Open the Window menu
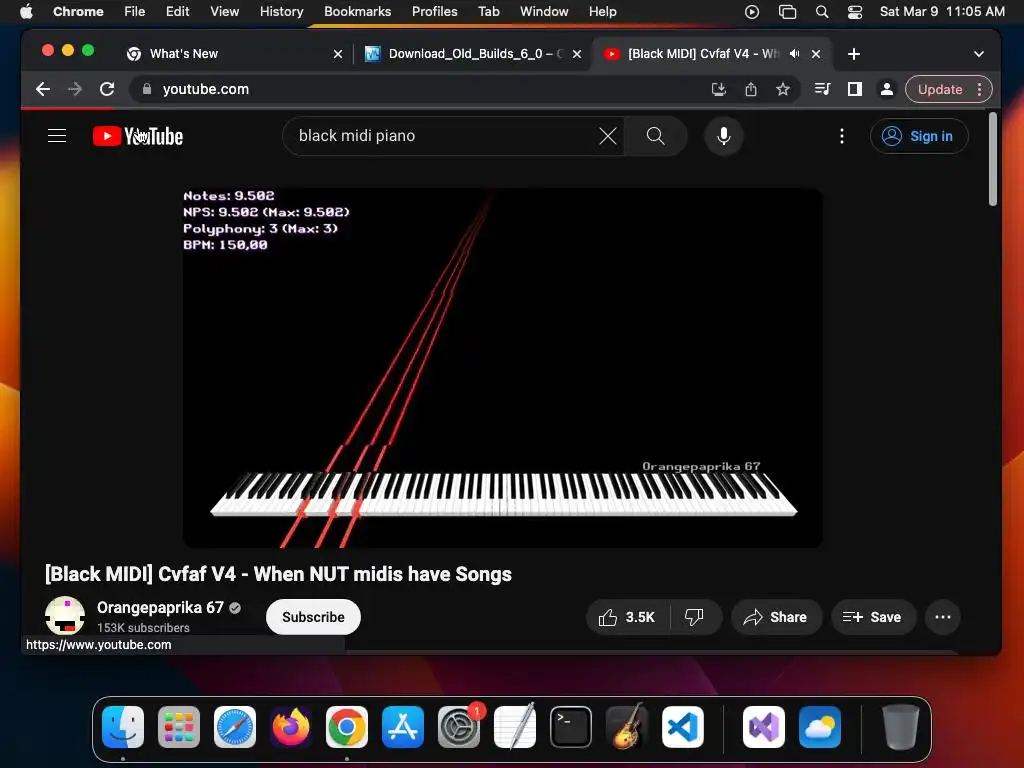1024x768 pixels. coord(544,12)
